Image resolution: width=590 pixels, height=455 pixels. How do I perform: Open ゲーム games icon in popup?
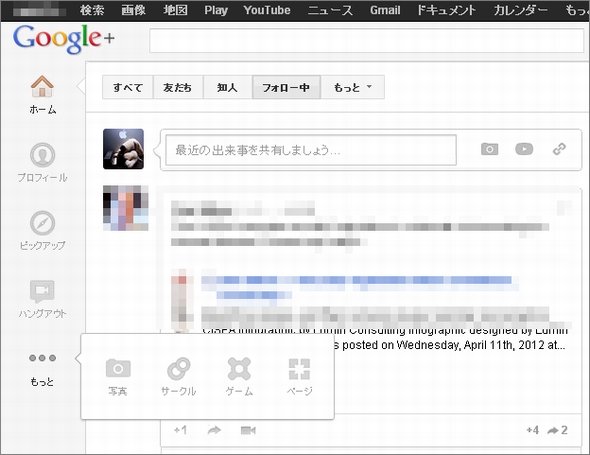pos(239,368)
